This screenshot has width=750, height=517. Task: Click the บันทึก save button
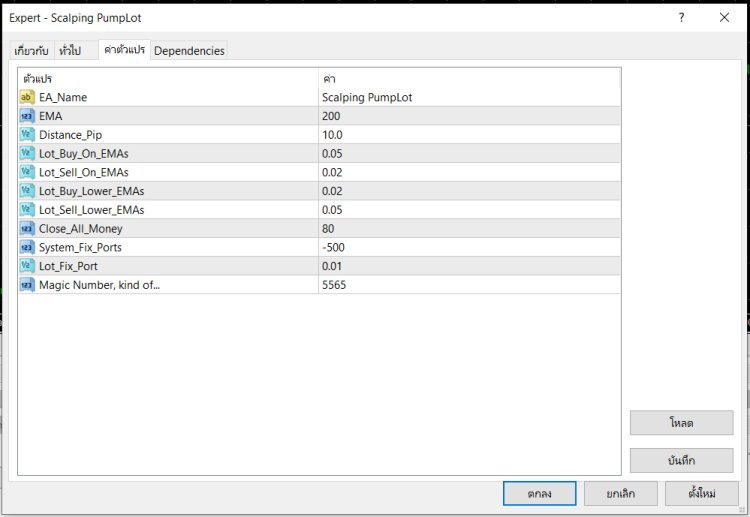(681, 461)
